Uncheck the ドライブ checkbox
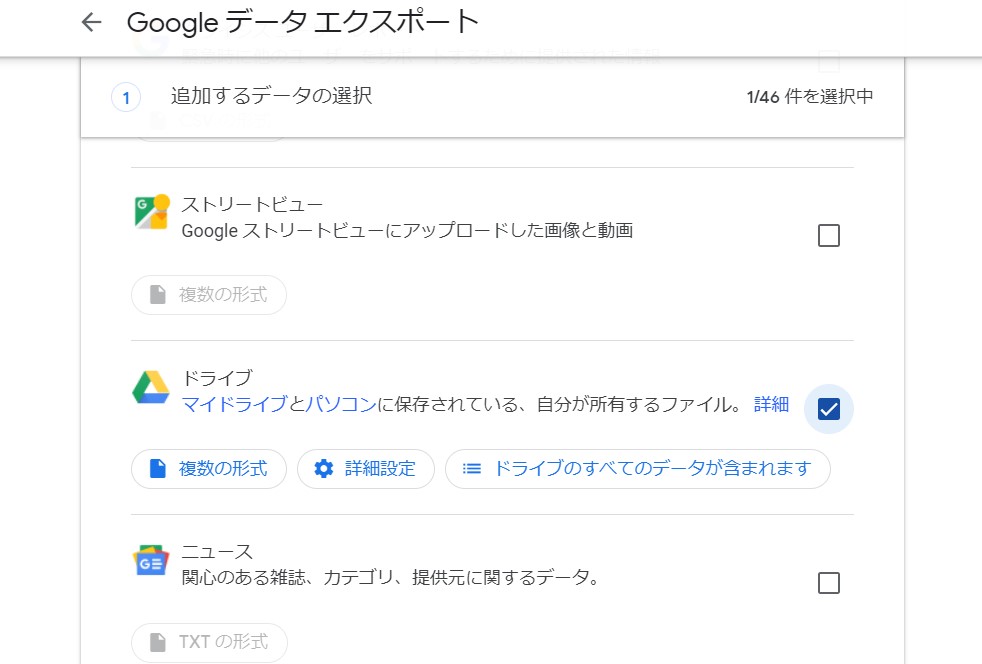 (x=828, y=409)
